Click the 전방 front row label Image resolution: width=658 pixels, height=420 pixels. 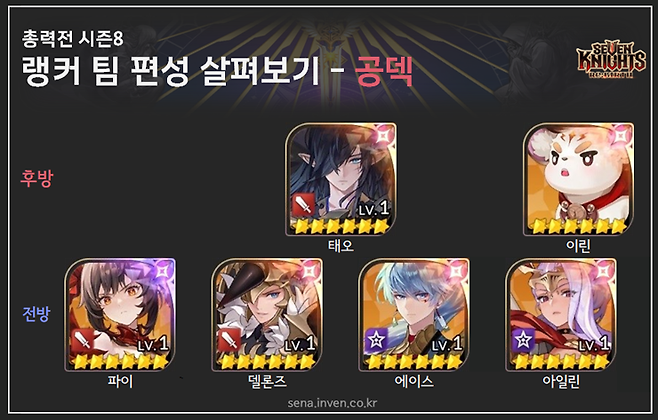pos(37,314)
